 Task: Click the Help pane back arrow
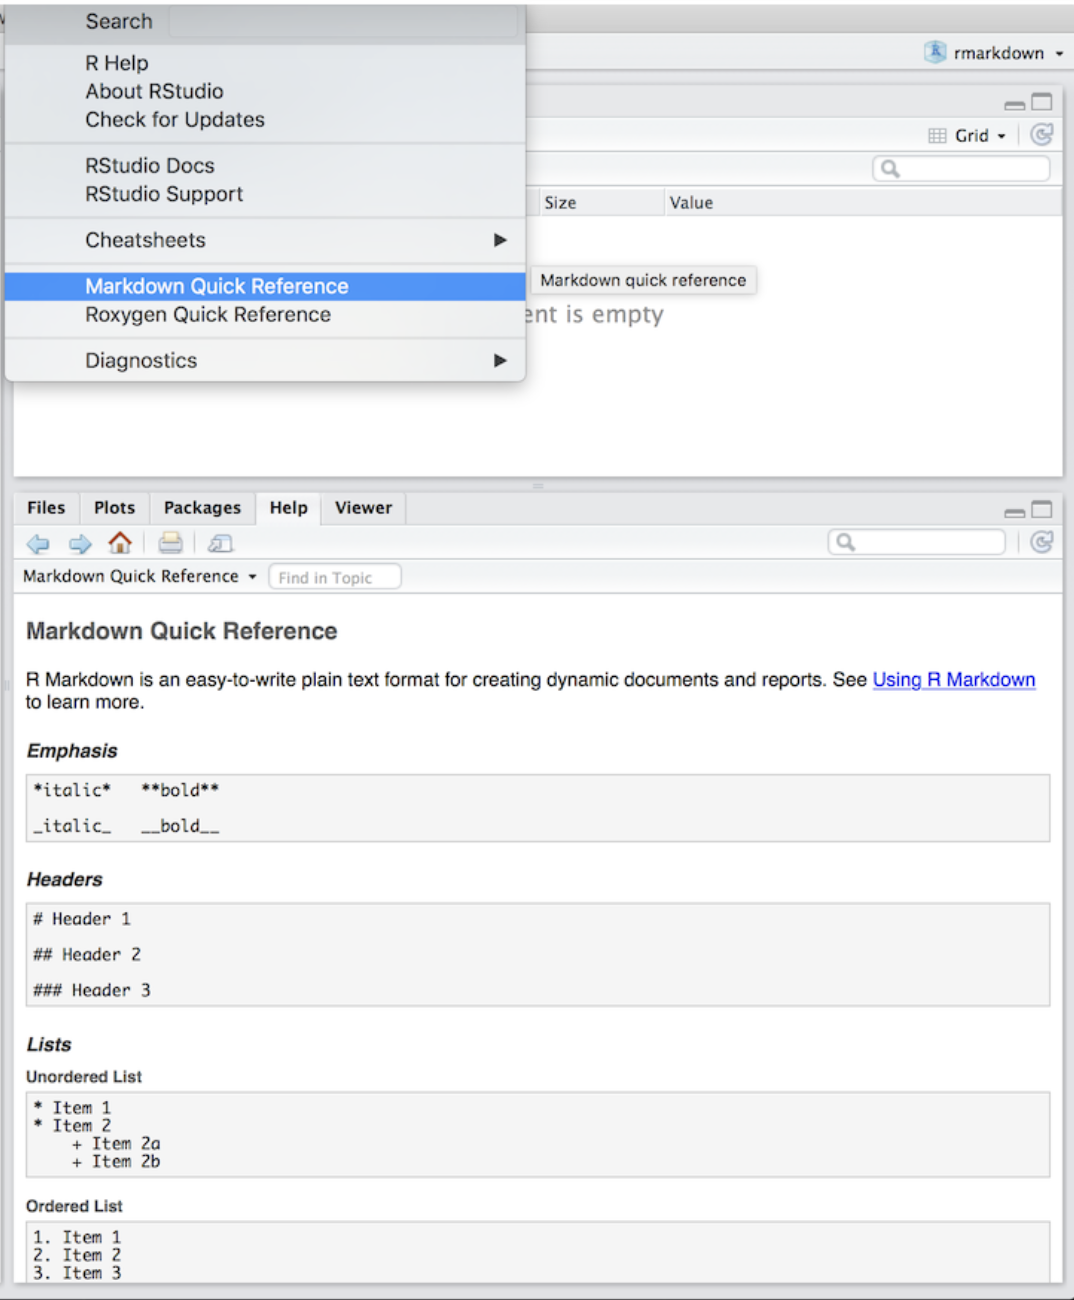pyautogui.click(x=38, y=543)
